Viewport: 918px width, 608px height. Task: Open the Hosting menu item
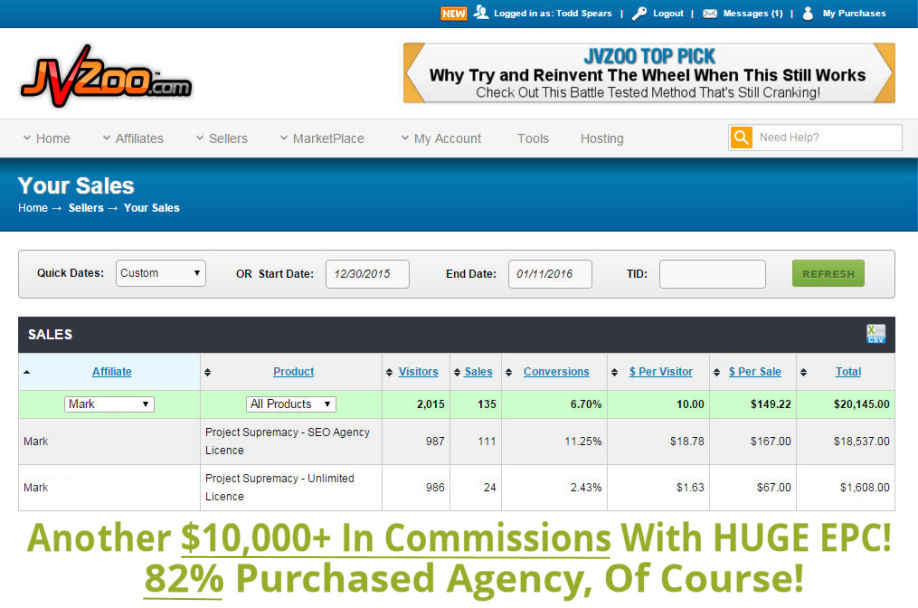click(x=602, y=139)
